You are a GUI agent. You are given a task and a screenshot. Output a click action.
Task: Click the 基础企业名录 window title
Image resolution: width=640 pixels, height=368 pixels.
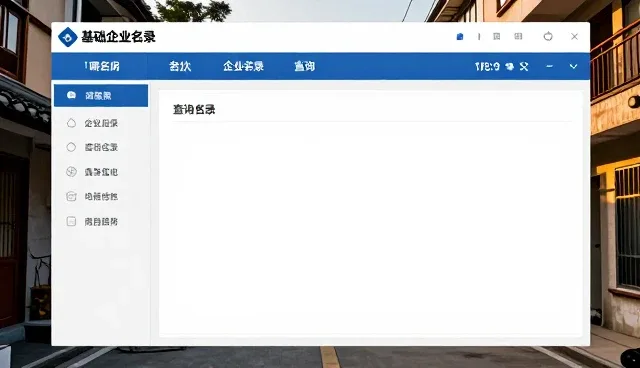point(118,37)
